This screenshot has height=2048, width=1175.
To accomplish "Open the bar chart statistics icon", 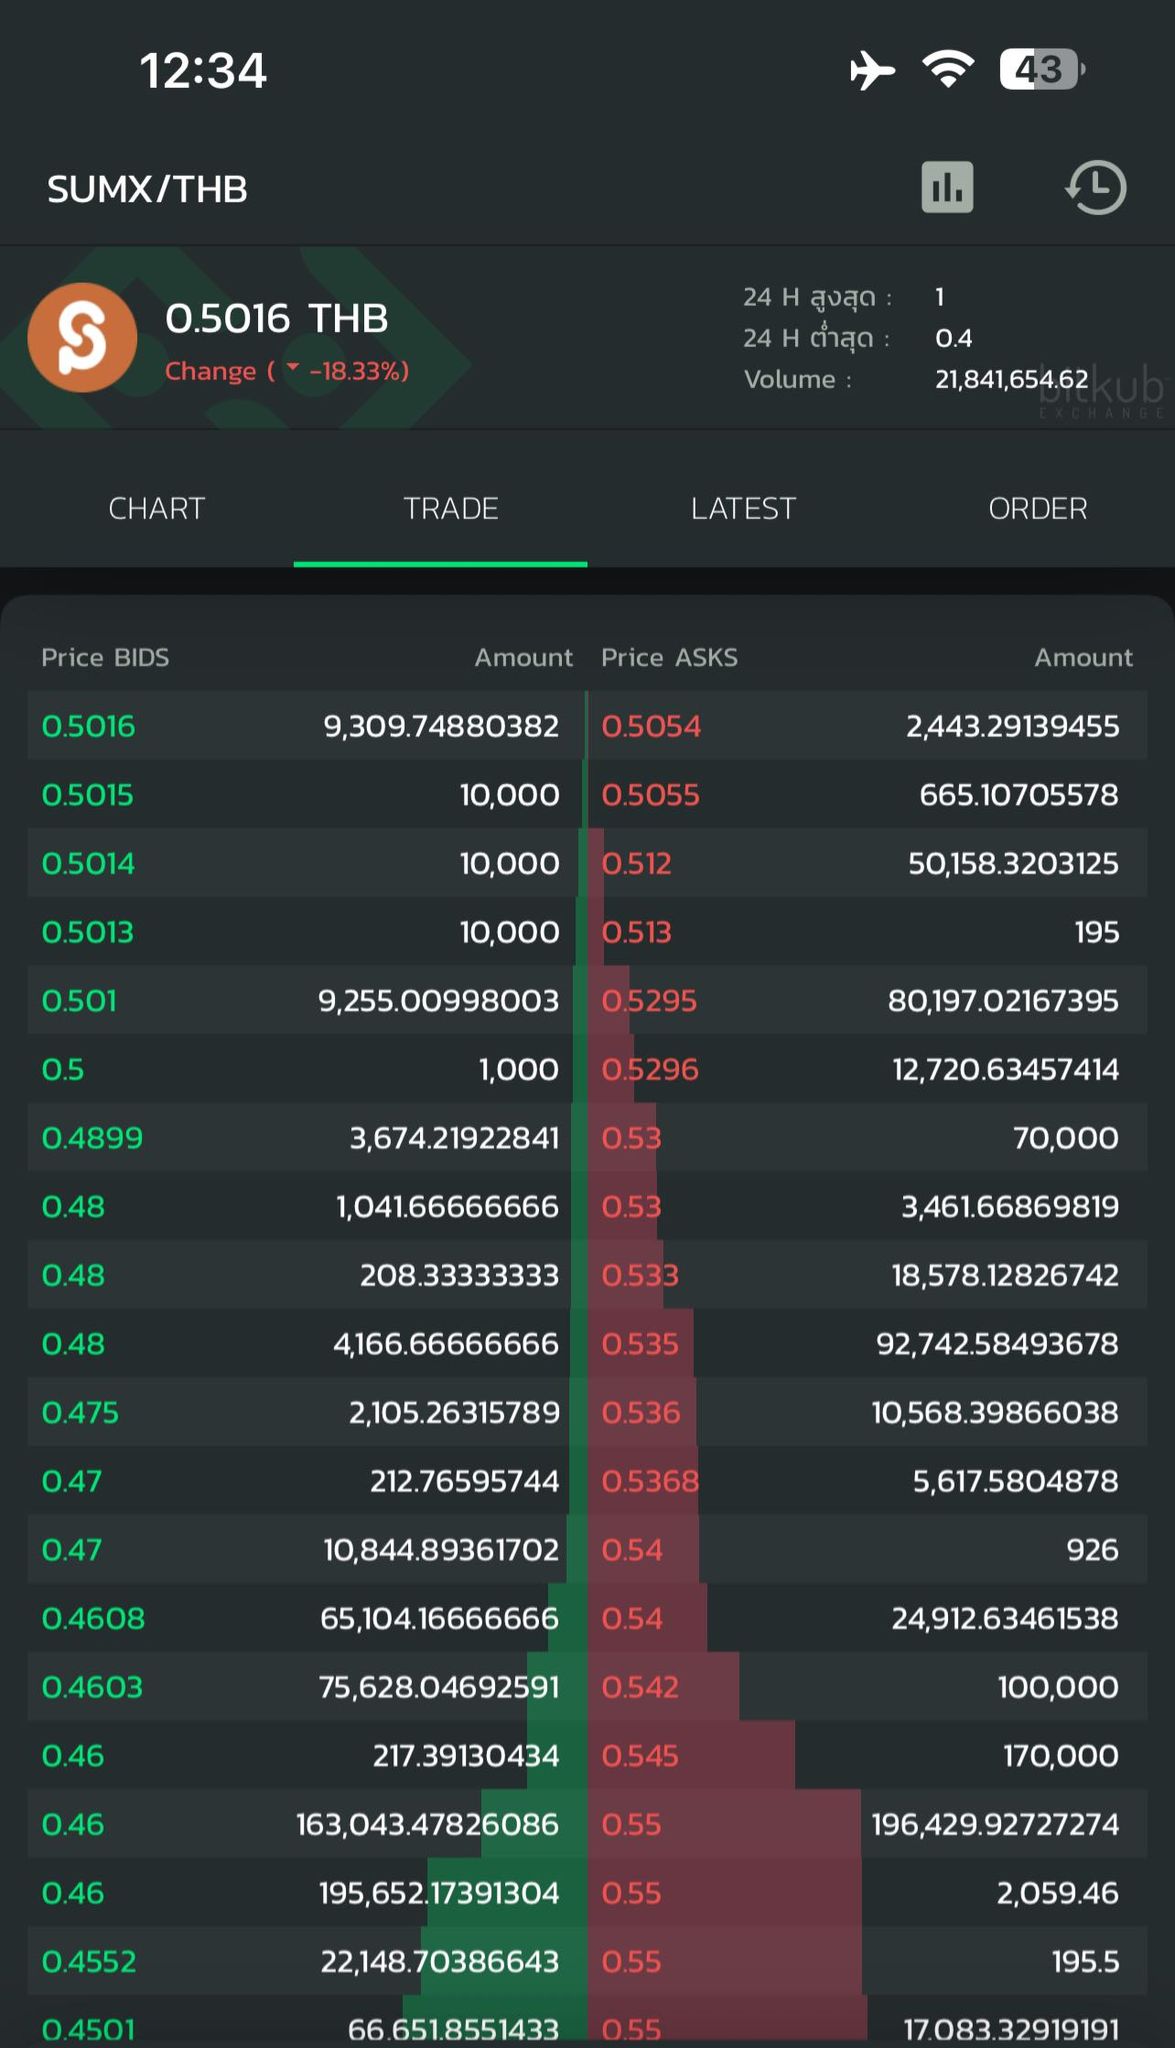I will [x=947, y=188].
